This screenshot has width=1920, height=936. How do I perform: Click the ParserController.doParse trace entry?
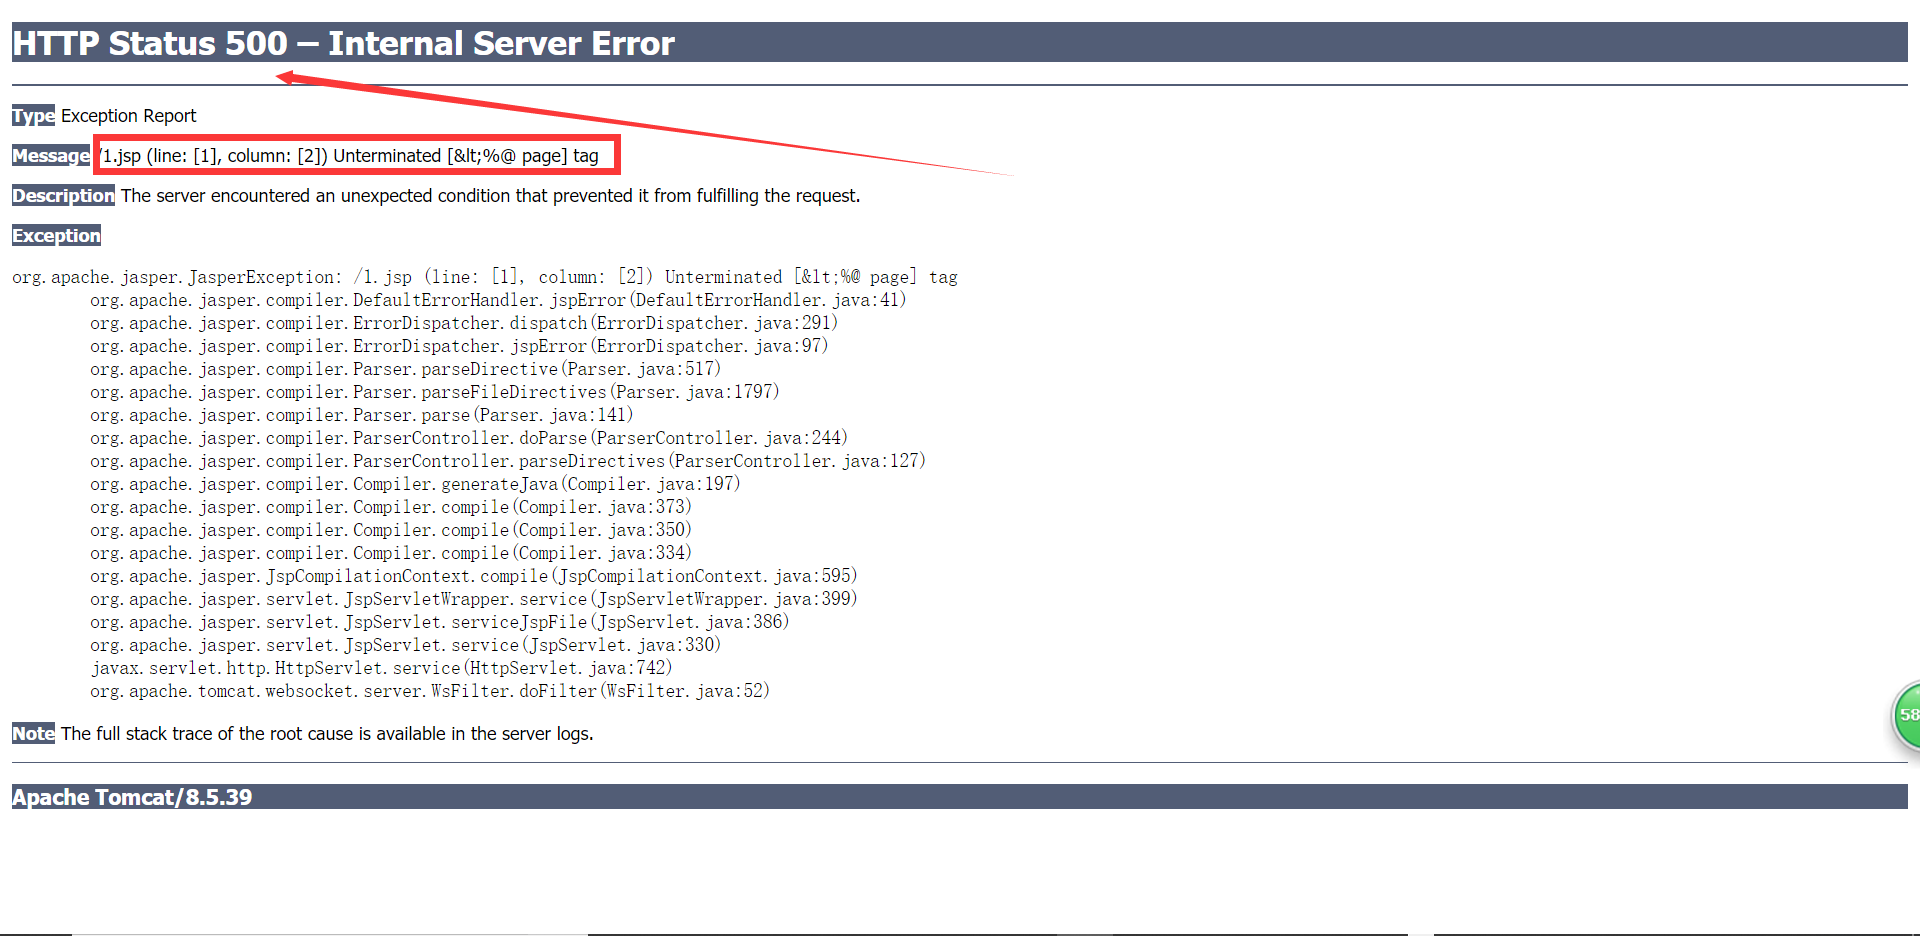click(468, 437)
